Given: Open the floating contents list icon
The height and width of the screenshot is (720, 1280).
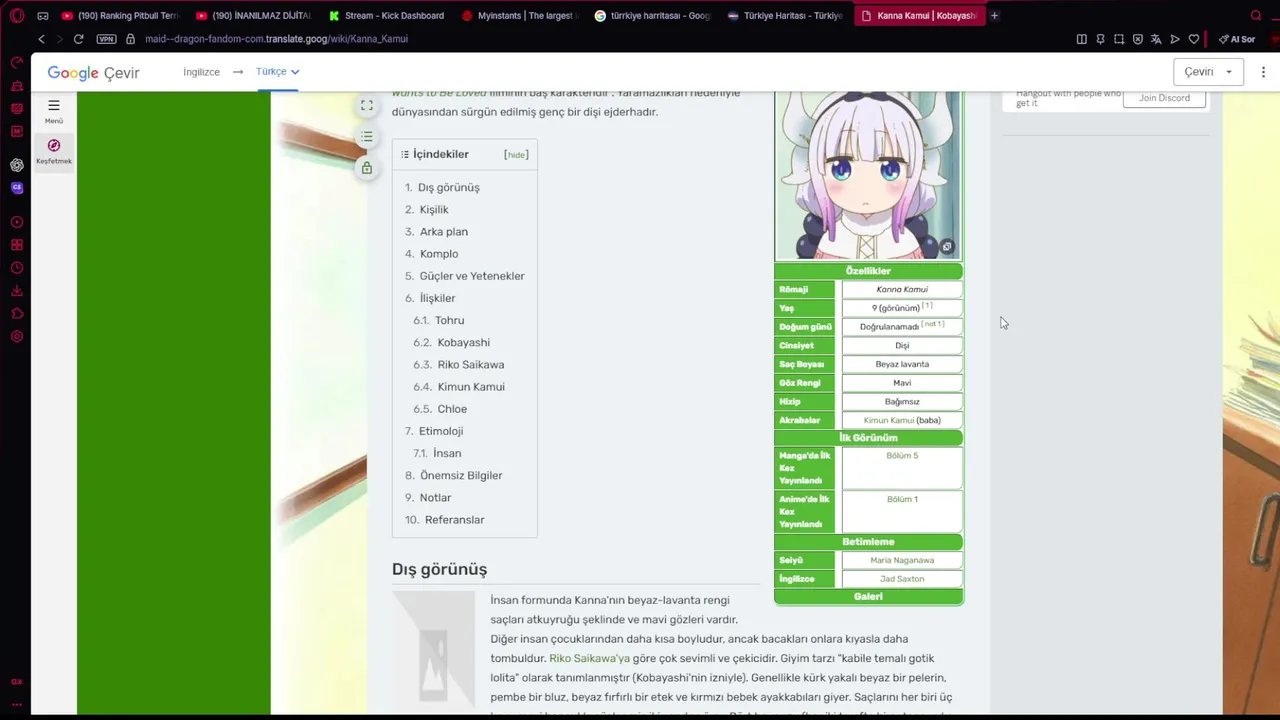Looking at the screenshot, I should click(x=367, y=137).
